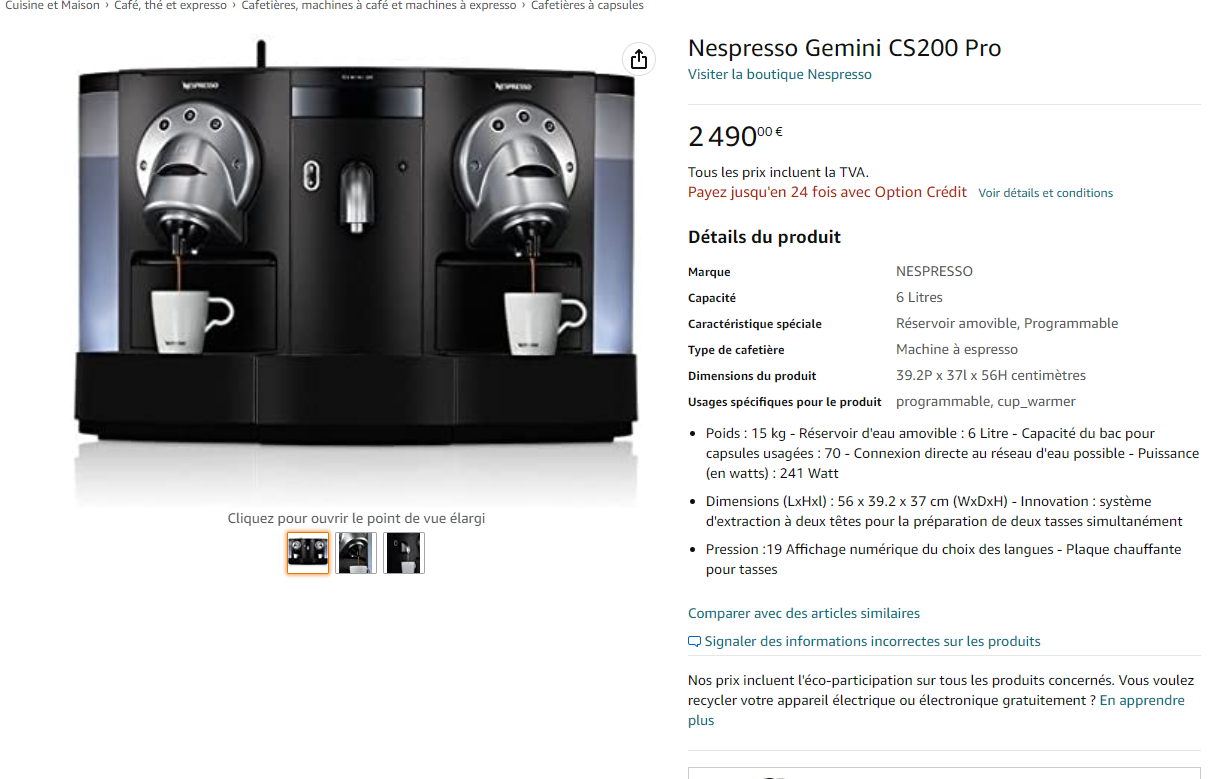Open the Cuisine et Maison breadcrumb
This screenshot has height=779, width=1218.
52,6
